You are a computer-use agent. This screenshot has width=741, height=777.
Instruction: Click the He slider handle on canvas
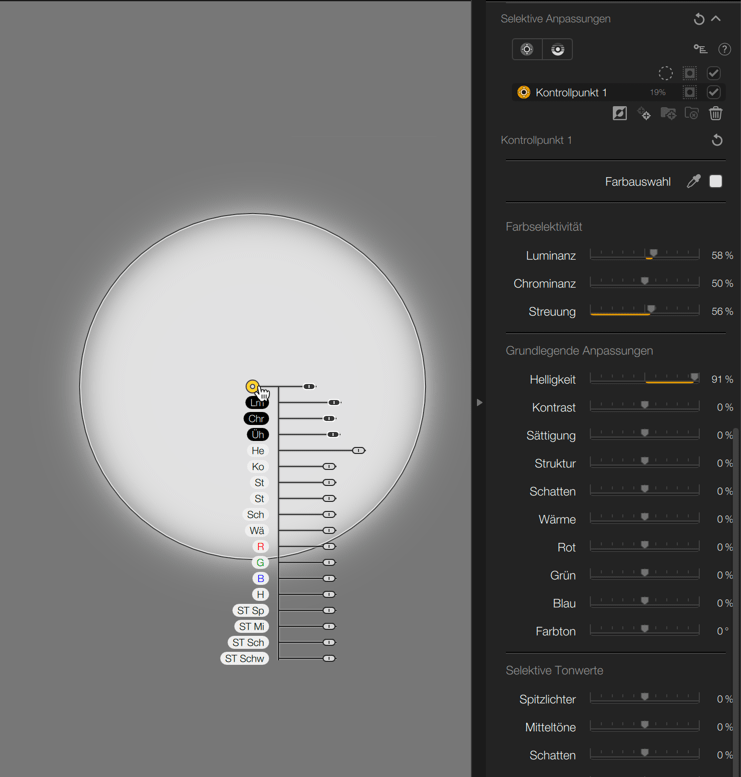359,450
